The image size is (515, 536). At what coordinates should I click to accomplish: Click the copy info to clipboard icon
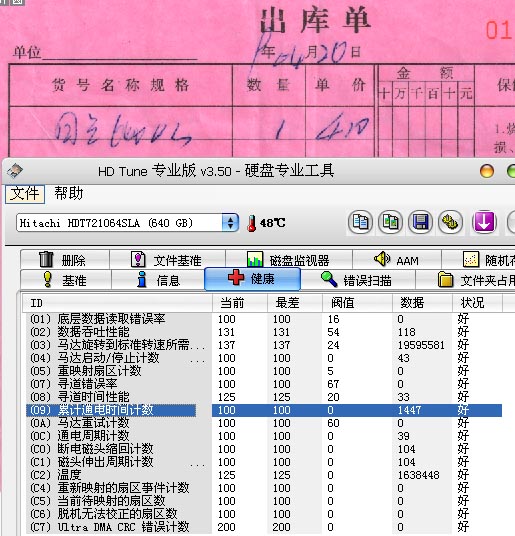tap(360, 223)
